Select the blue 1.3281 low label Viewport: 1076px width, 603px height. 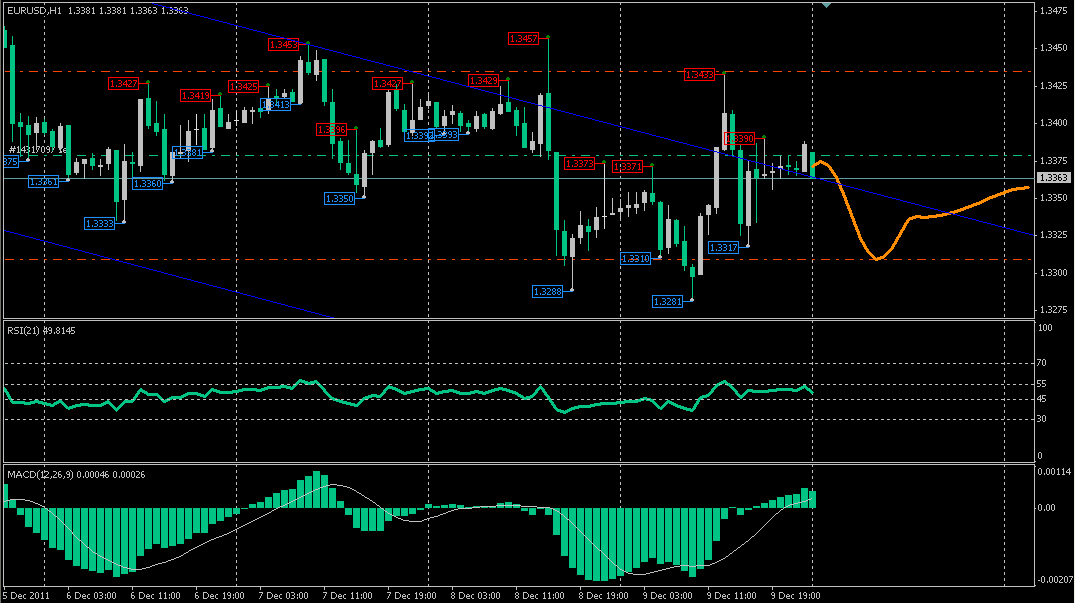coord(668,302)
